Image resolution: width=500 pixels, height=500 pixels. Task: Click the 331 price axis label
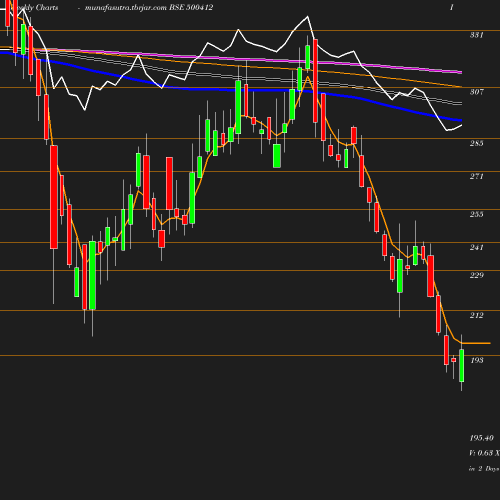(476, 35)
